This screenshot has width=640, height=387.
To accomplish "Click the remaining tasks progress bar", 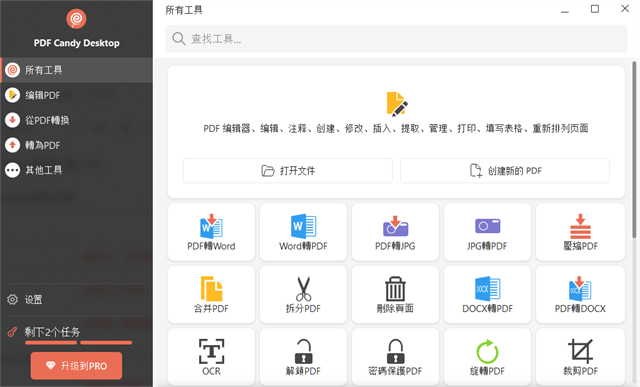I will click(78, 343).
